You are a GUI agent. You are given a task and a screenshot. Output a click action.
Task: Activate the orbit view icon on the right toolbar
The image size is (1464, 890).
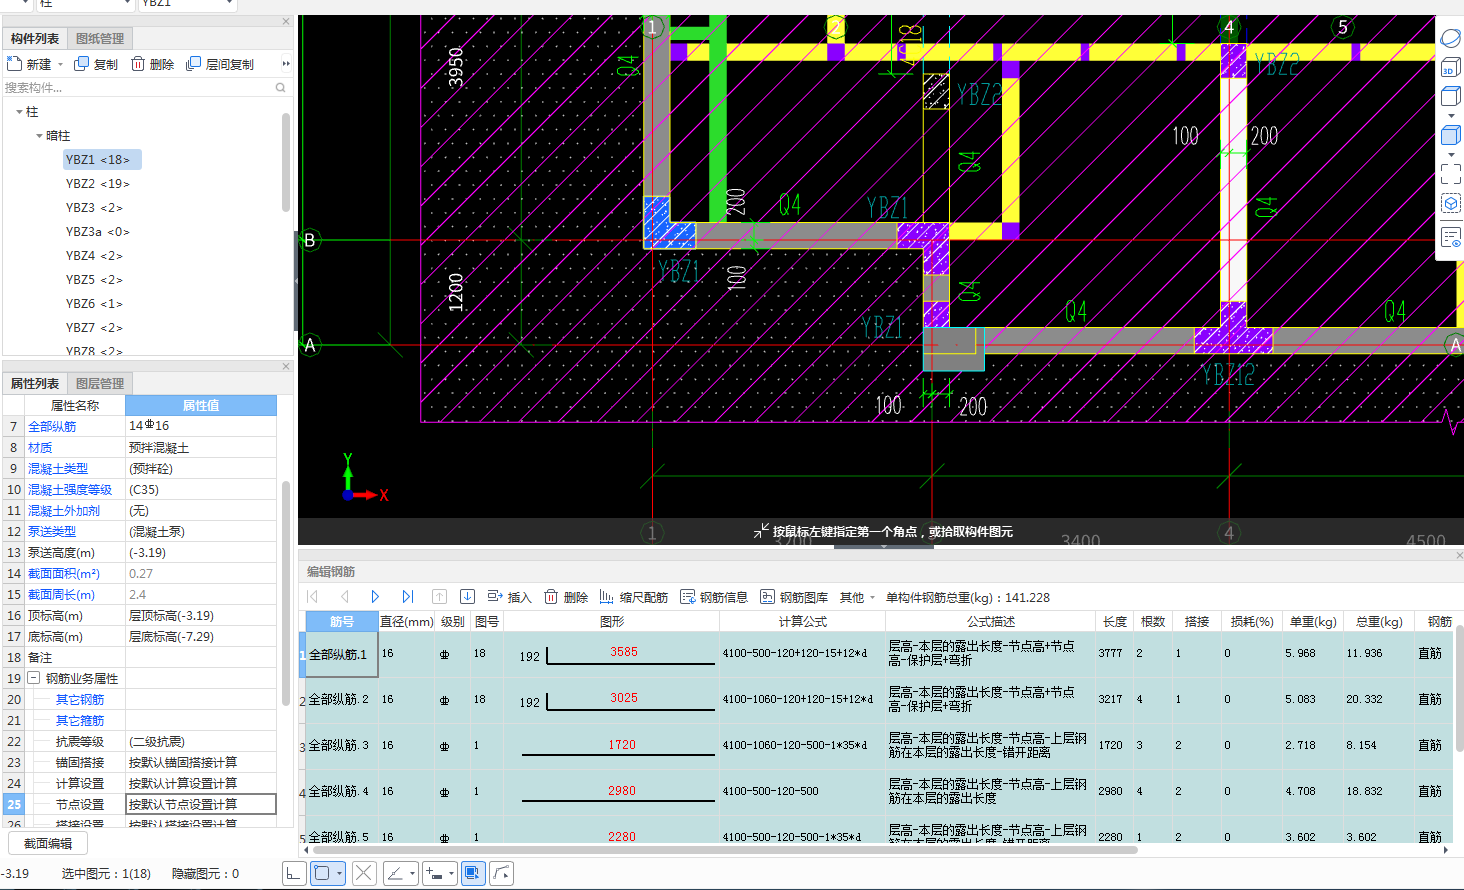click(1451, 39)
